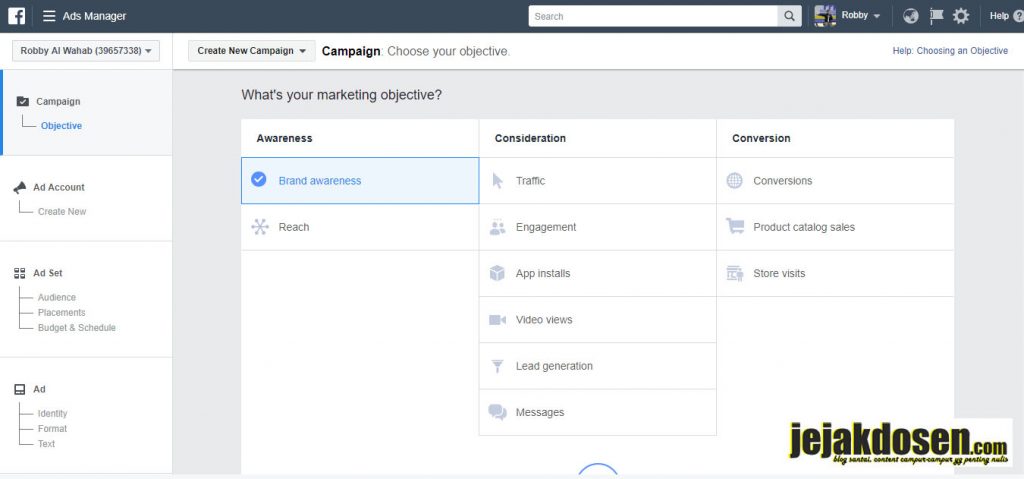Open the Text step under Ad
Screen dimensions: 1024x479
[x=46, y=444]
